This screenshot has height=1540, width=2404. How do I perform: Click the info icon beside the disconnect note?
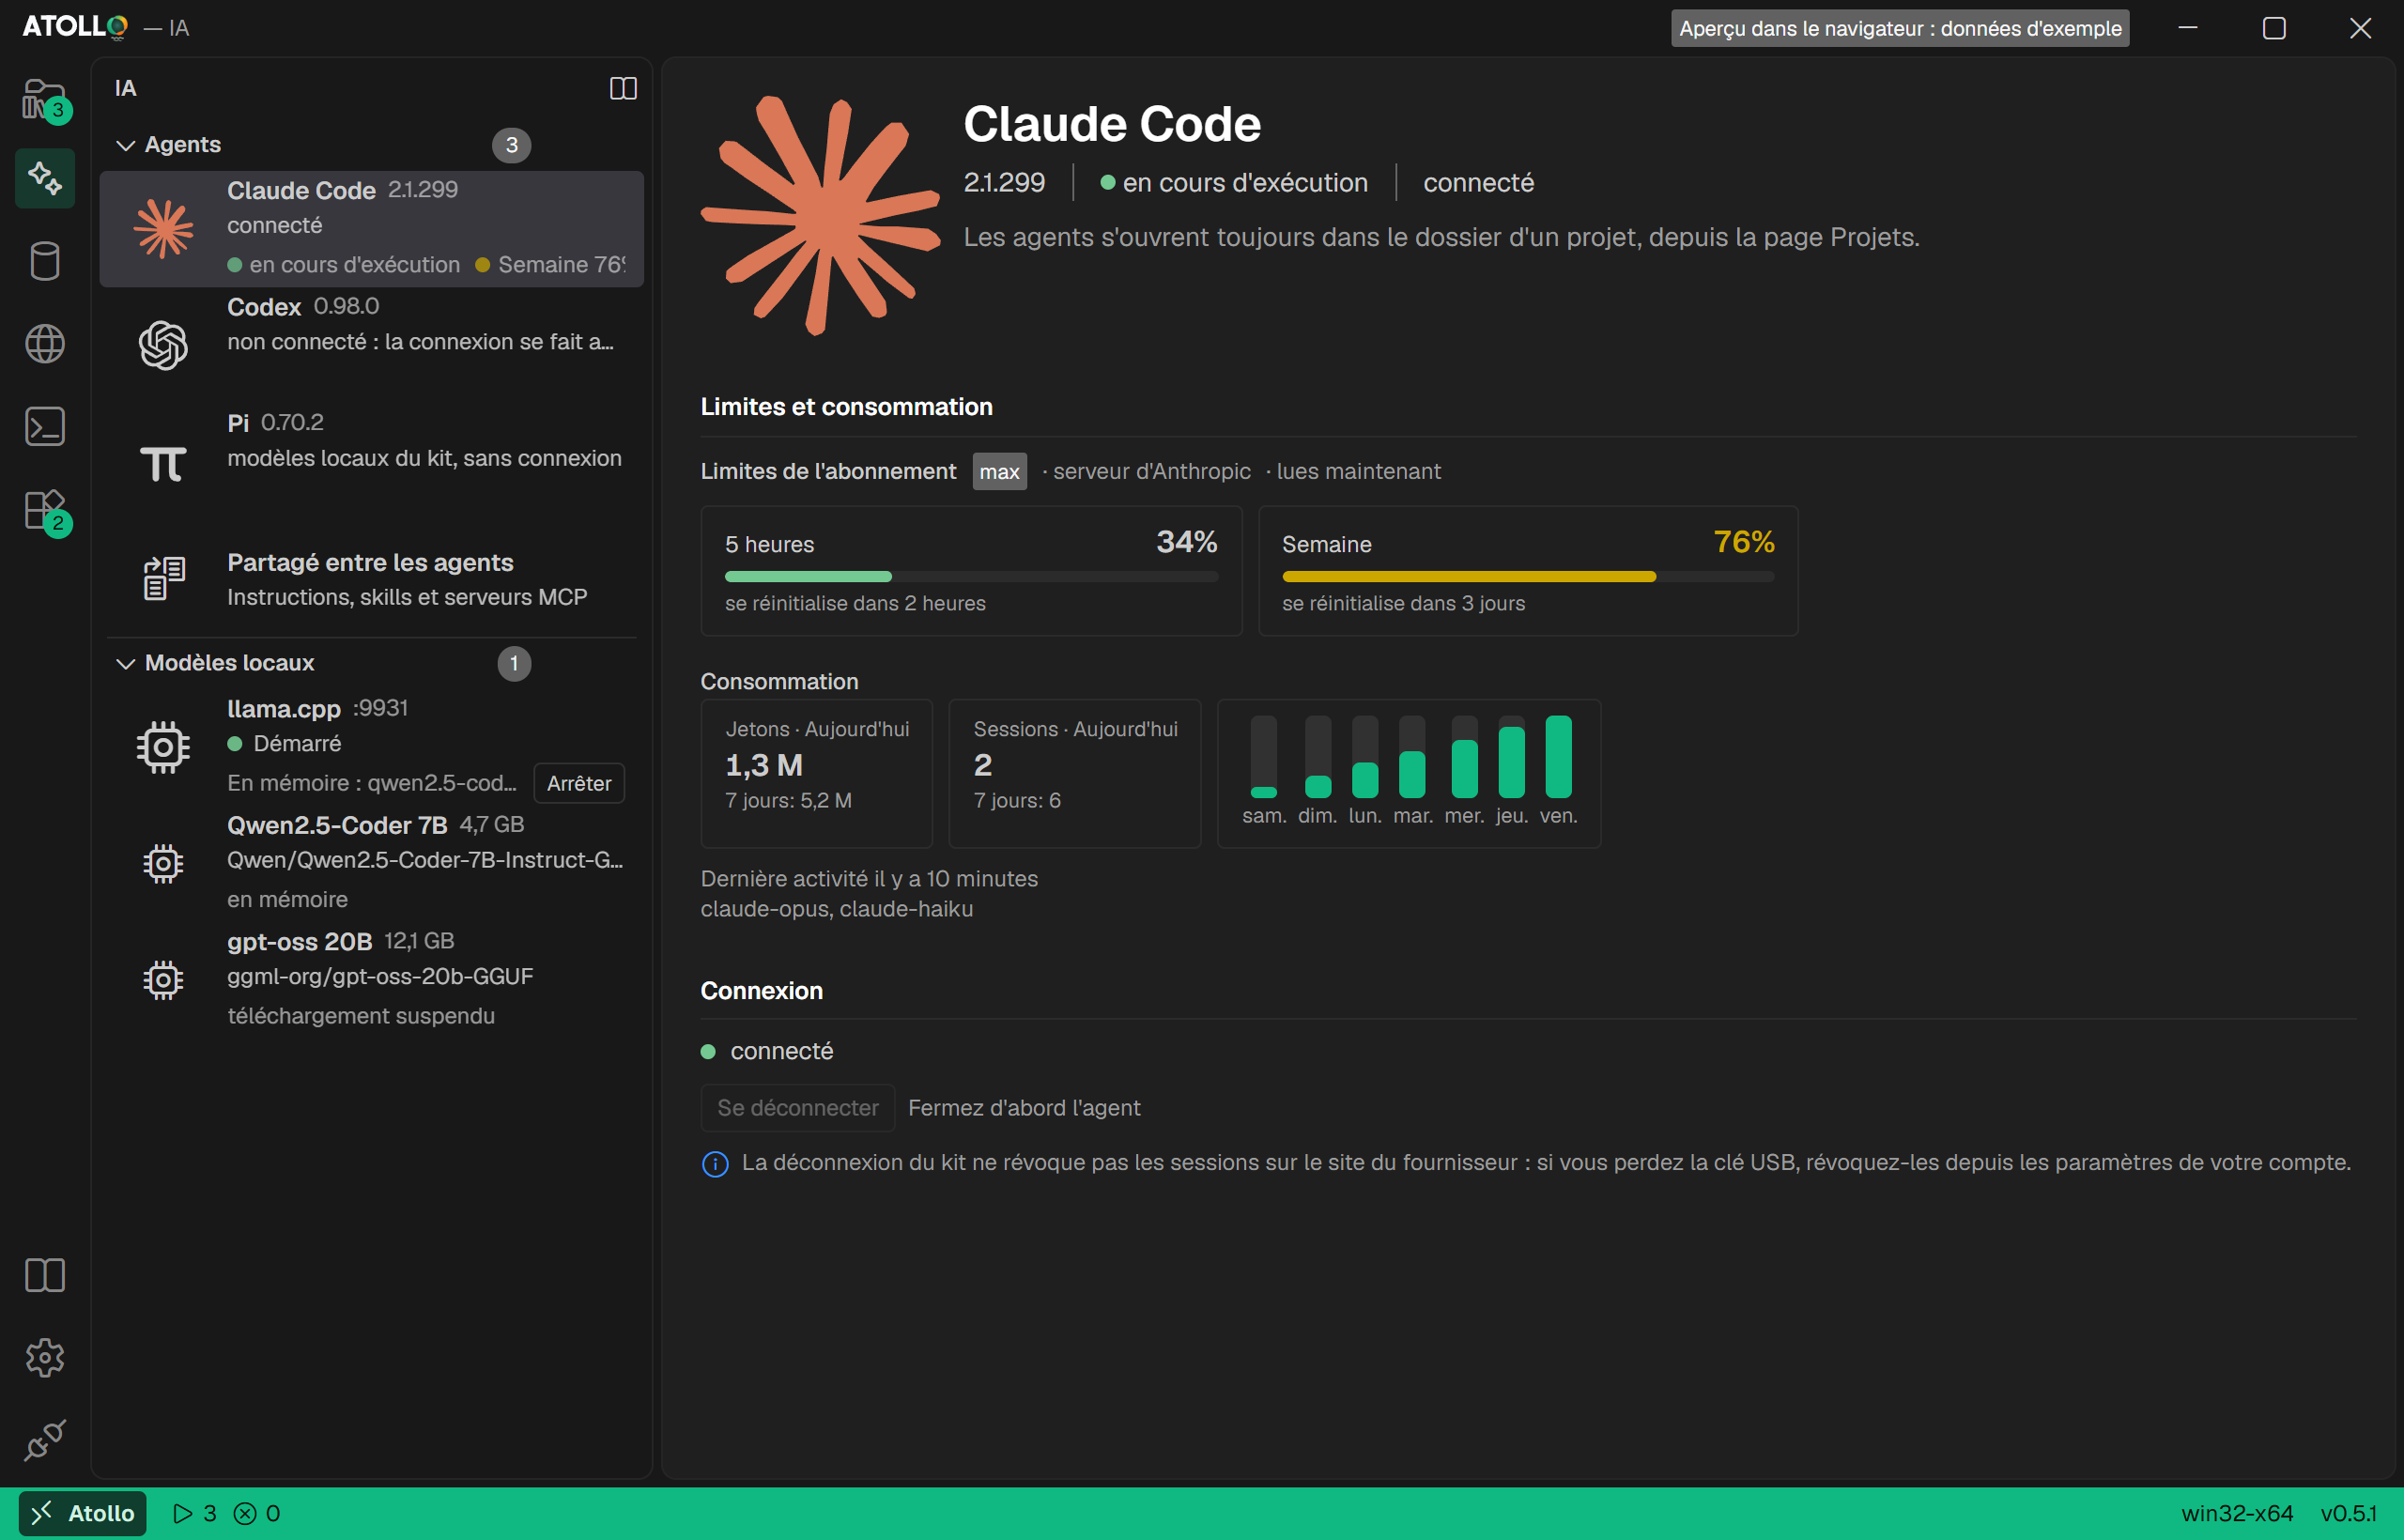(x=715, y=1164)
